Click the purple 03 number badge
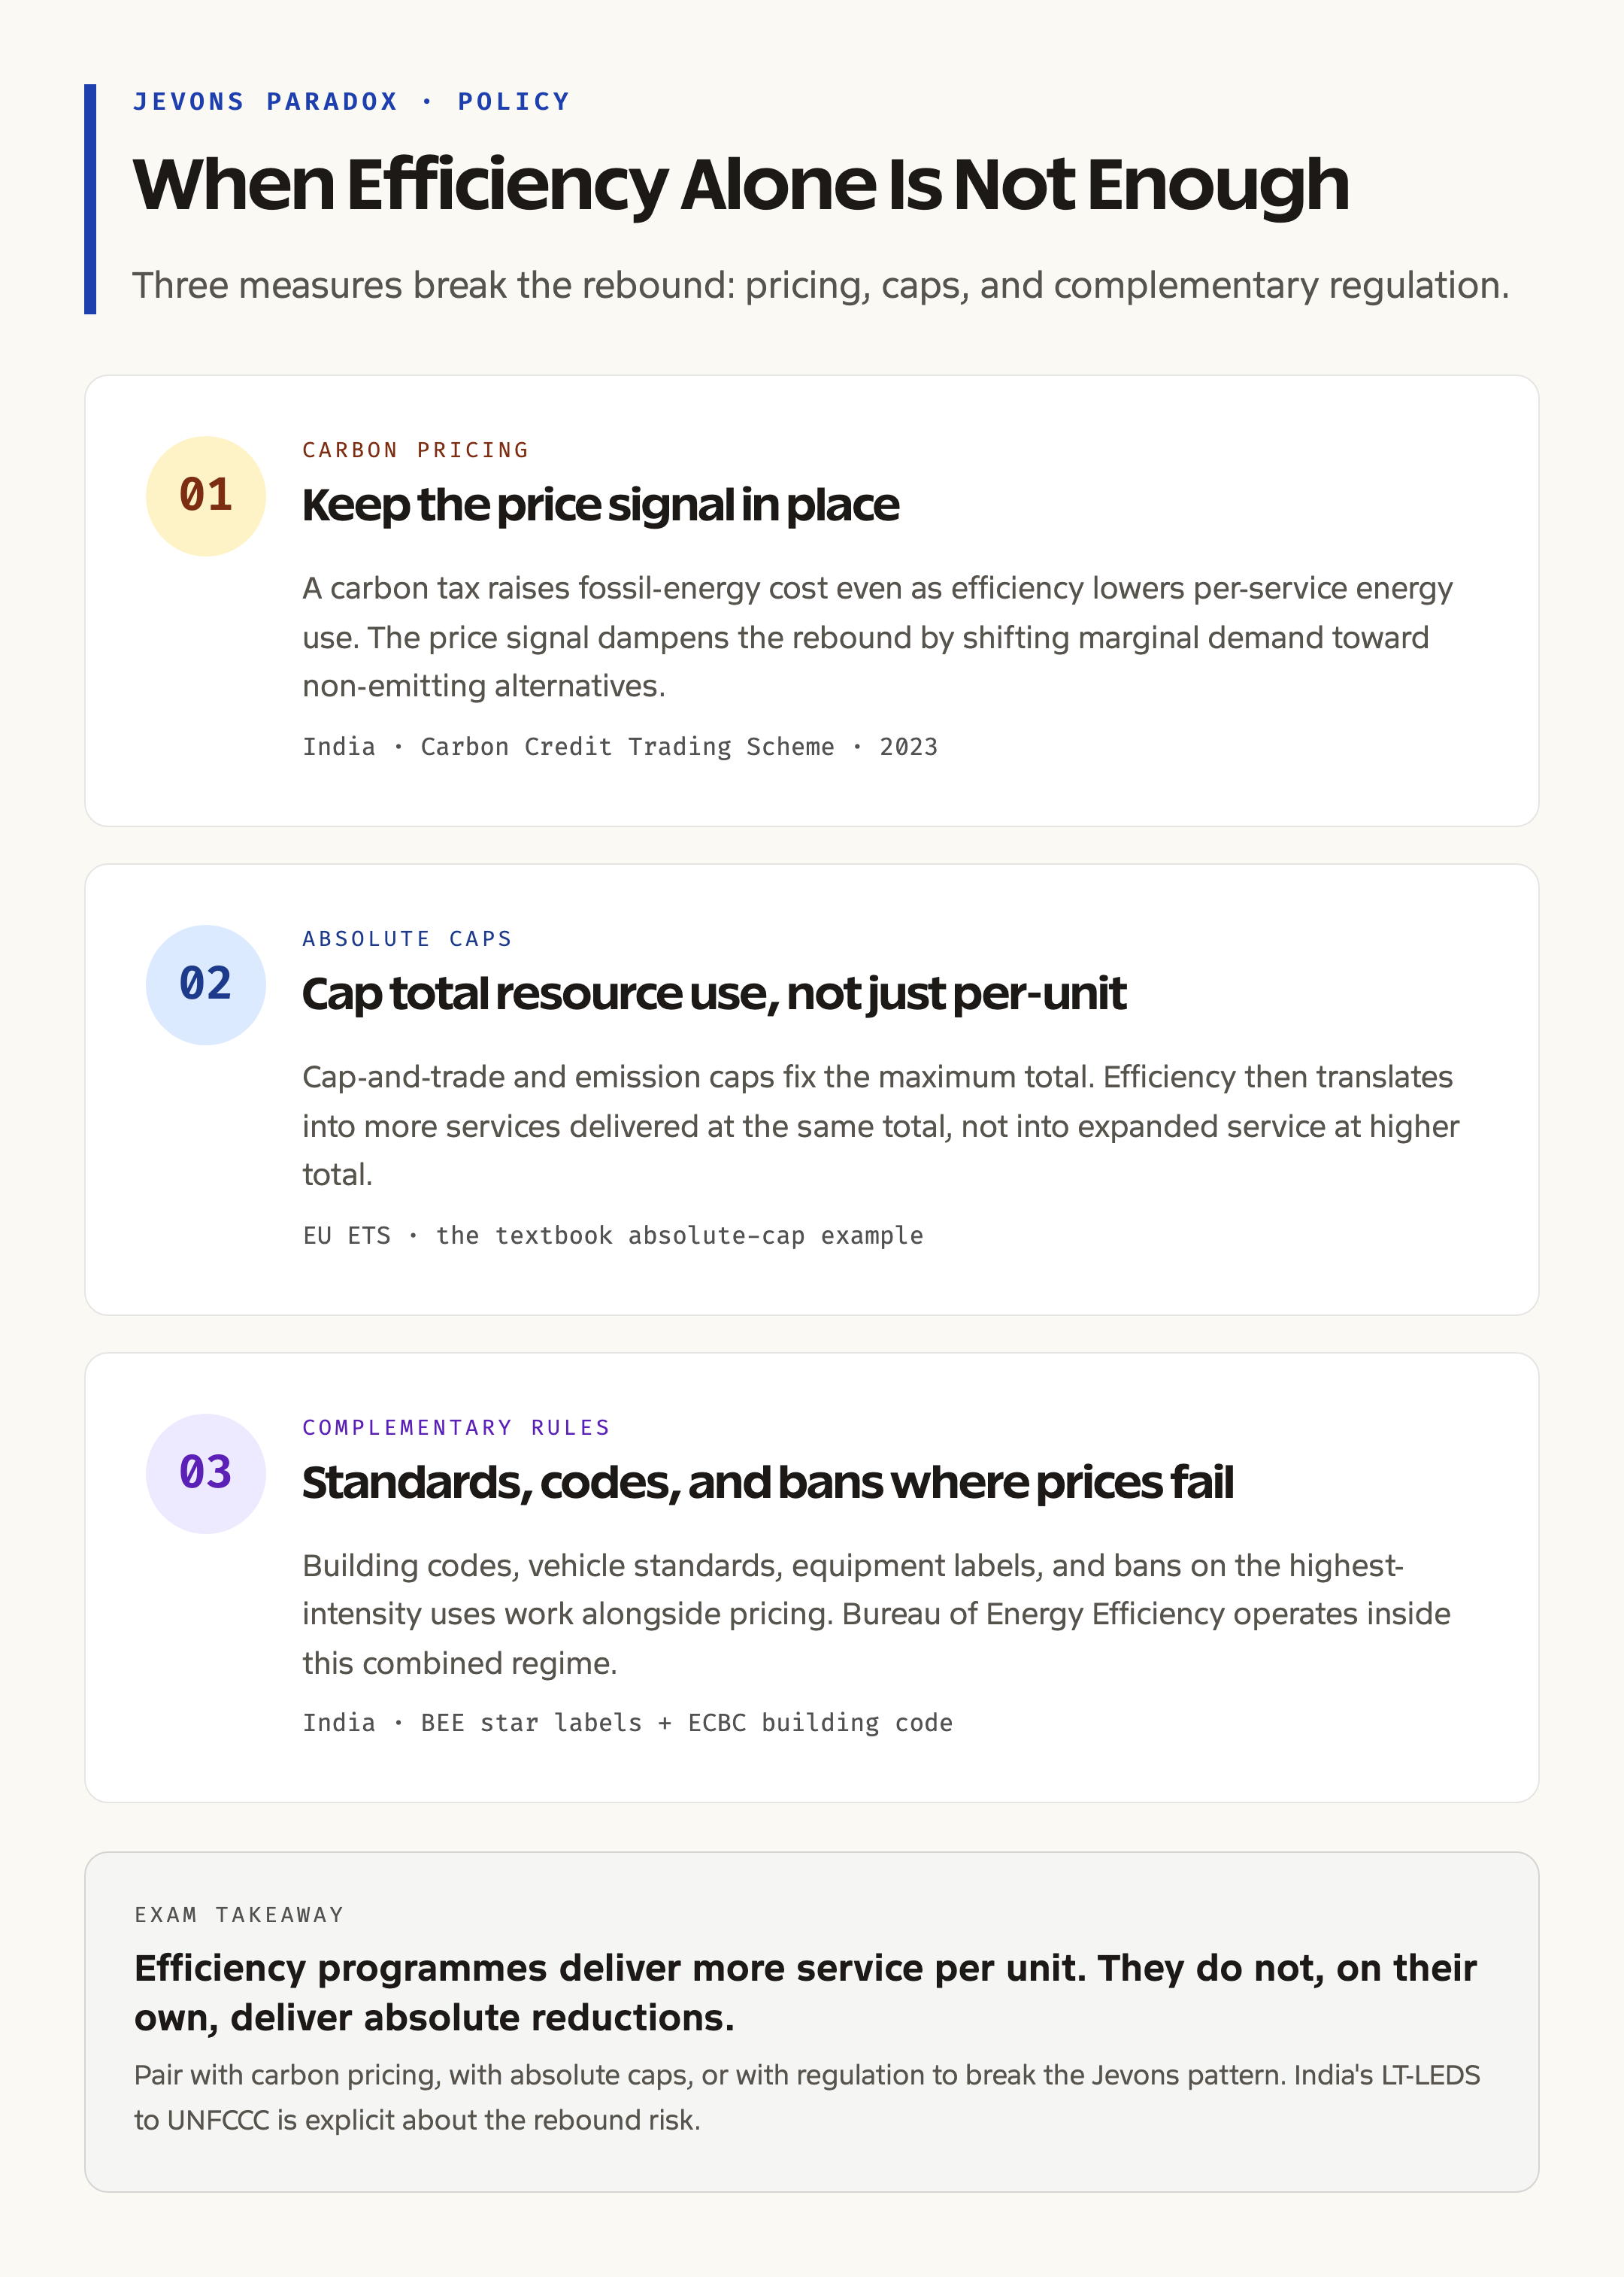 [206, 1473]
